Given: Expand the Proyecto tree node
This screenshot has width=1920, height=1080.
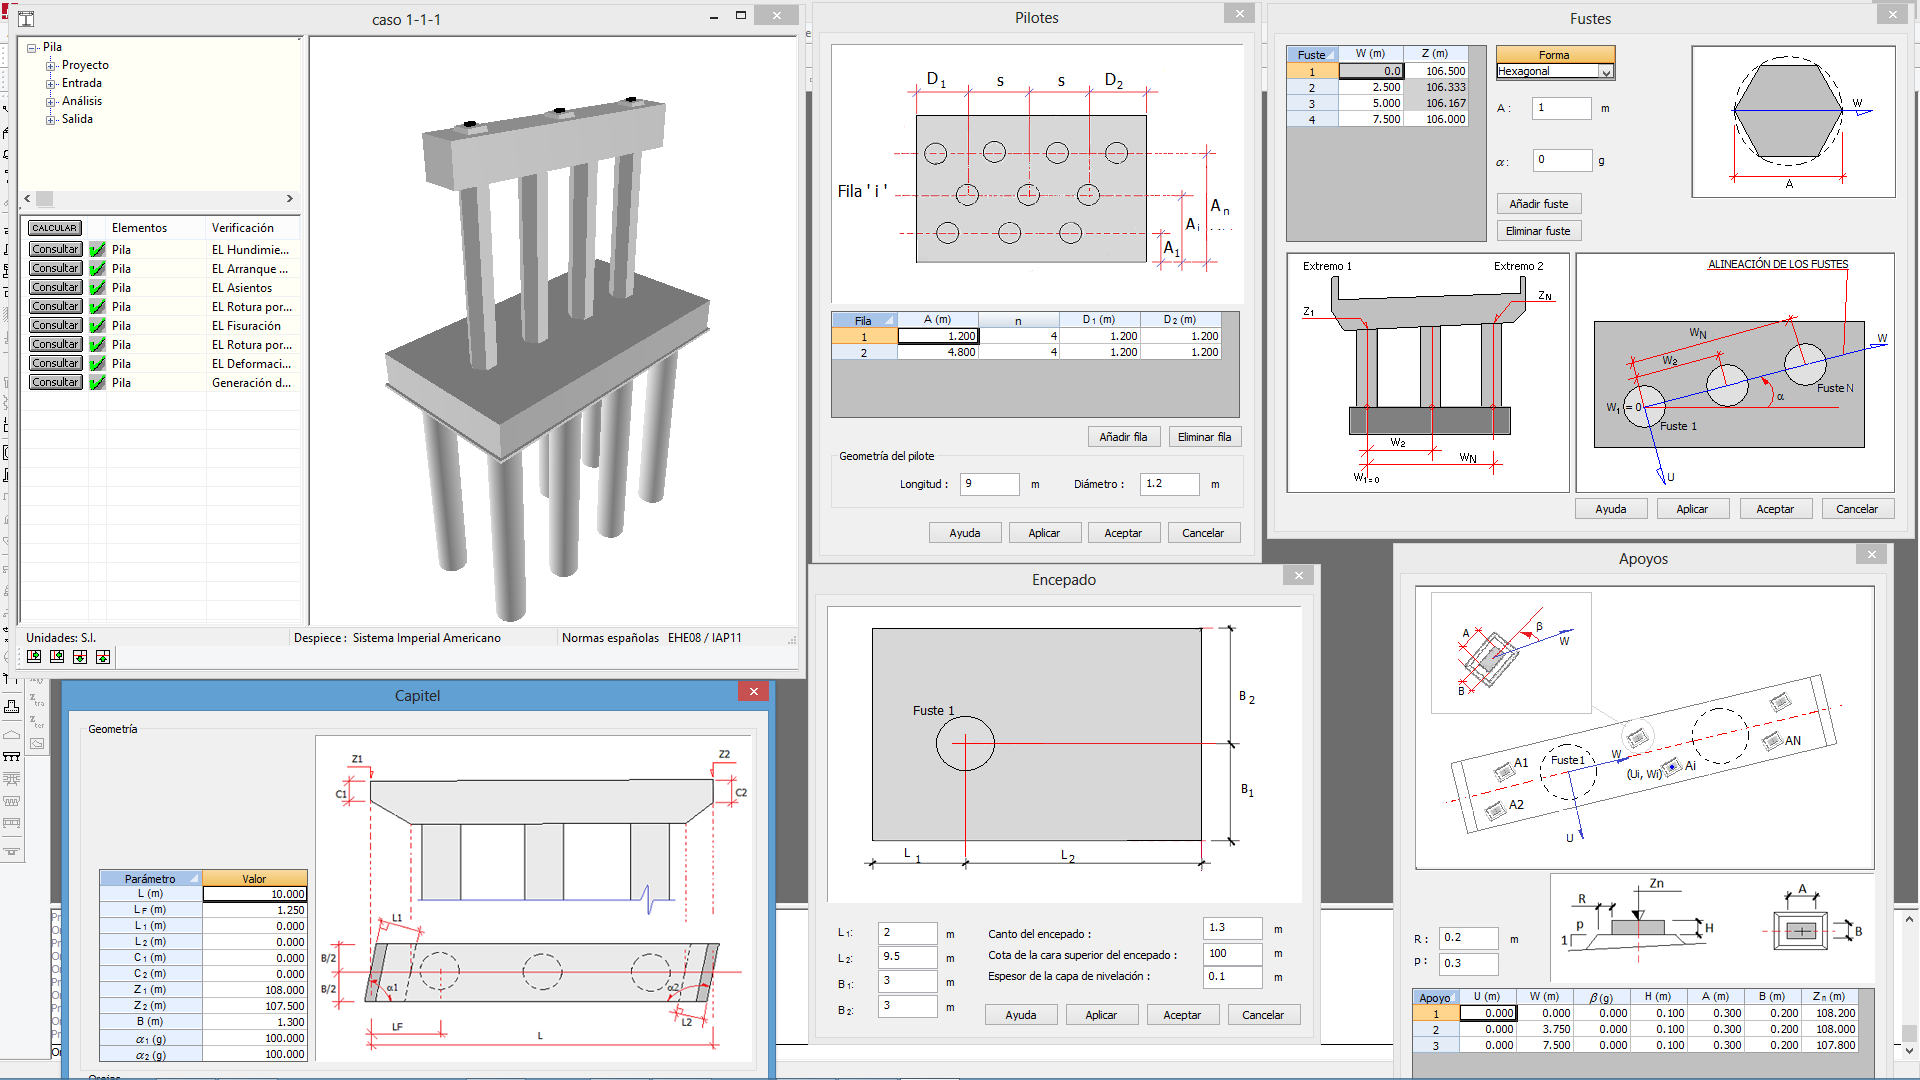Looking at the screenshot, I should click(51, 66).
